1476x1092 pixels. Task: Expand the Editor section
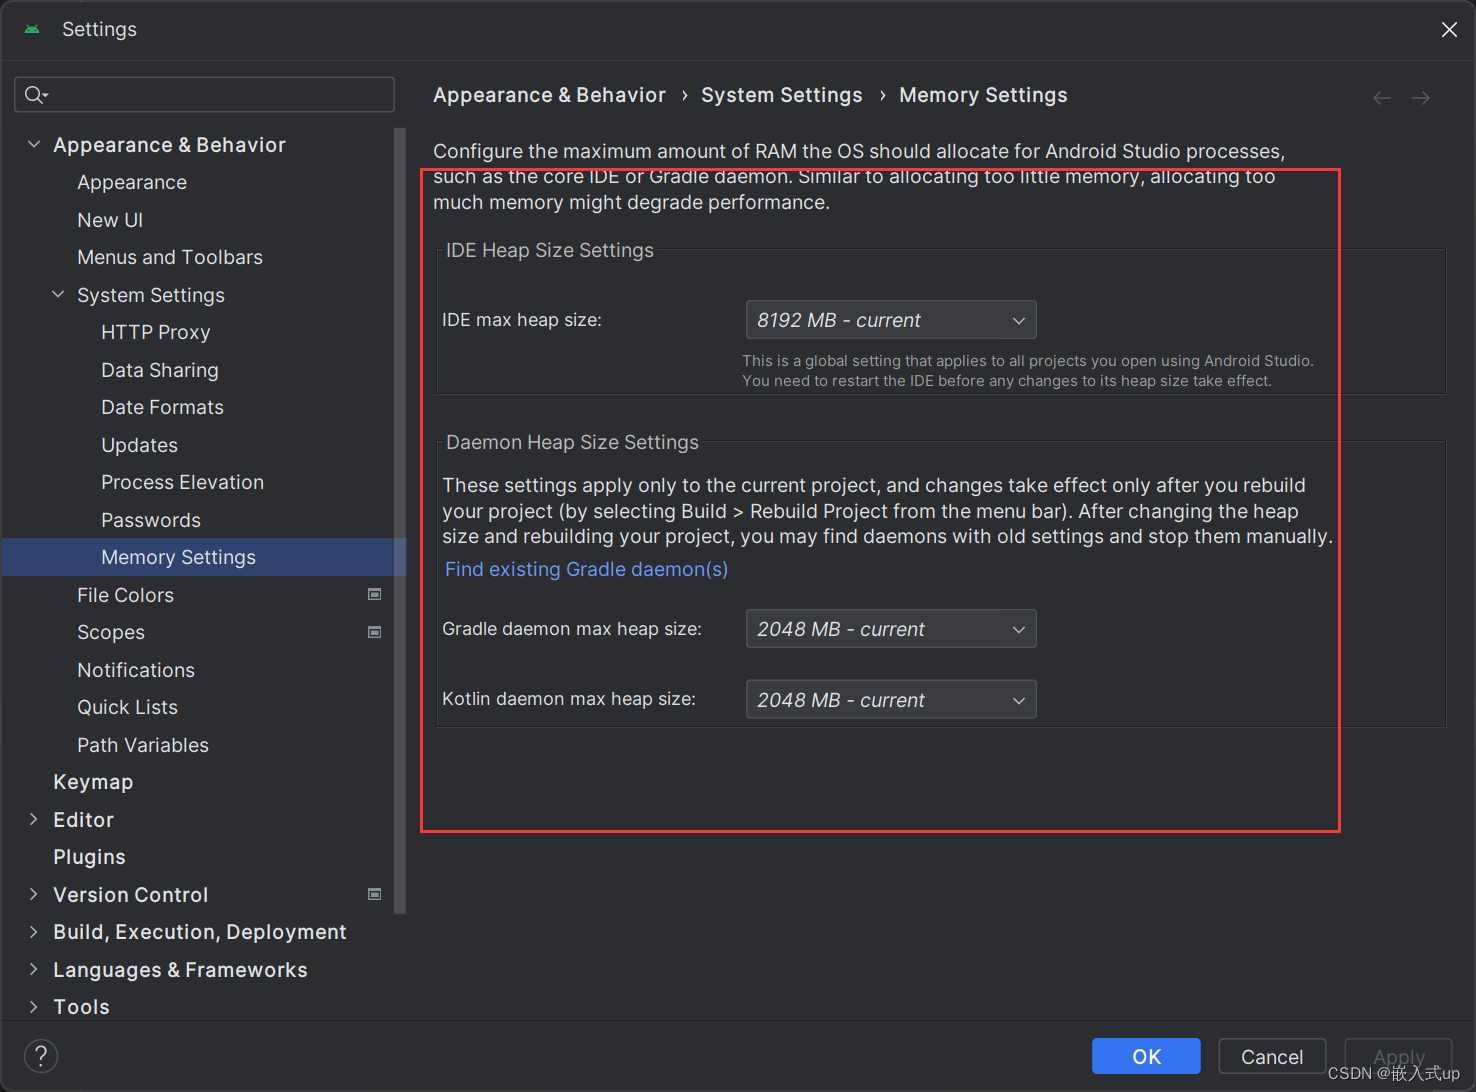point(34,820)
